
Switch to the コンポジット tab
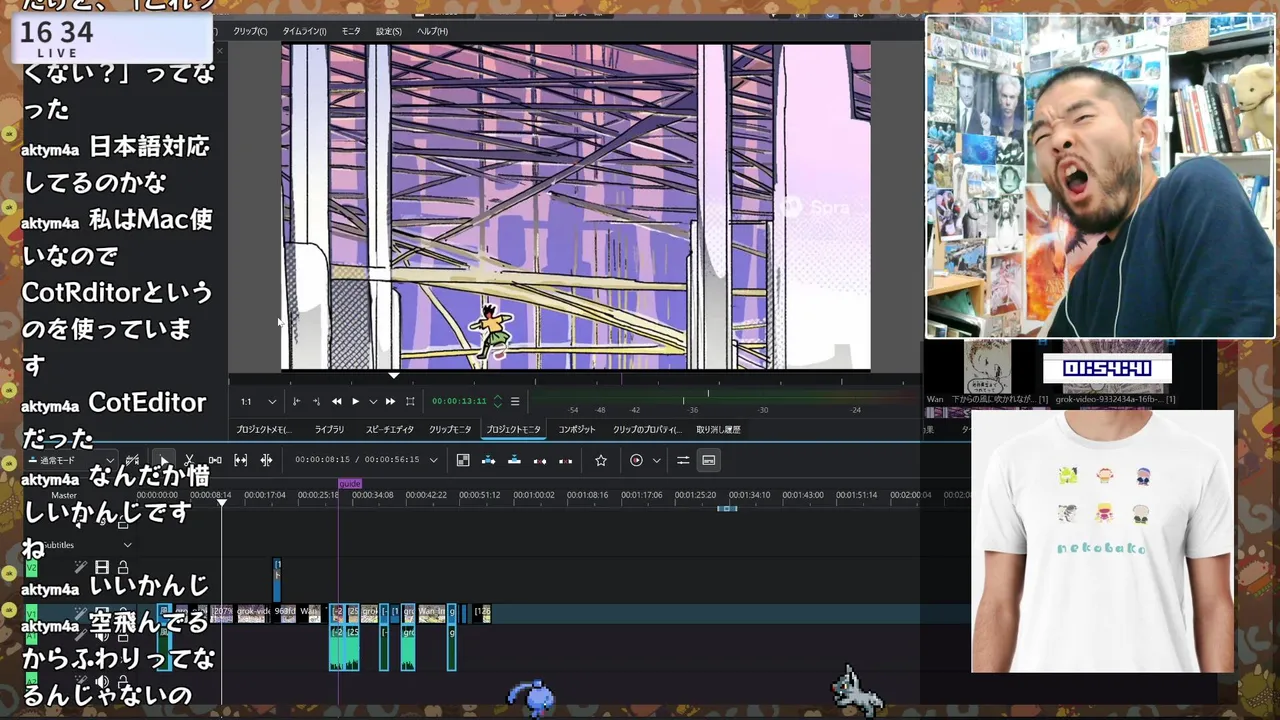click(x=577, y=429)
